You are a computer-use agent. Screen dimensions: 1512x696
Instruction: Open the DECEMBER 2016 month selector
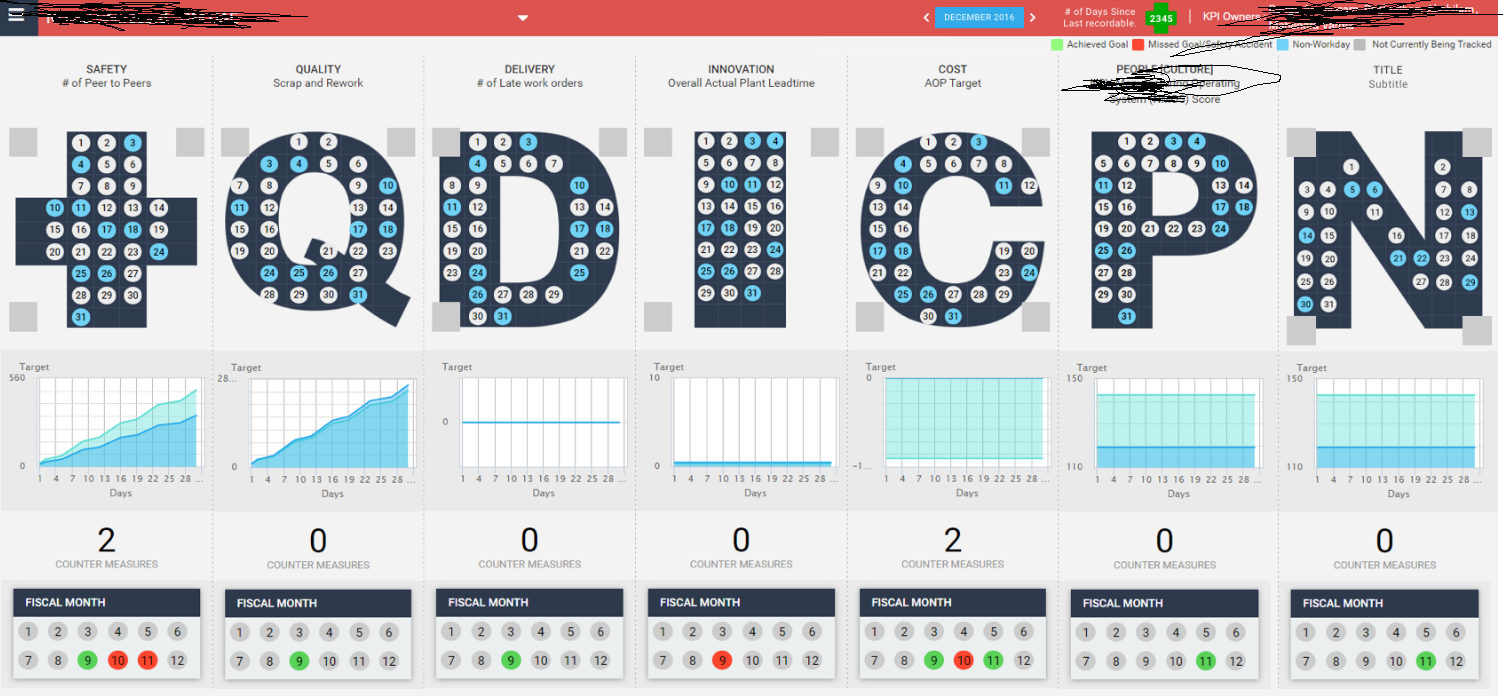pos(979,18)
